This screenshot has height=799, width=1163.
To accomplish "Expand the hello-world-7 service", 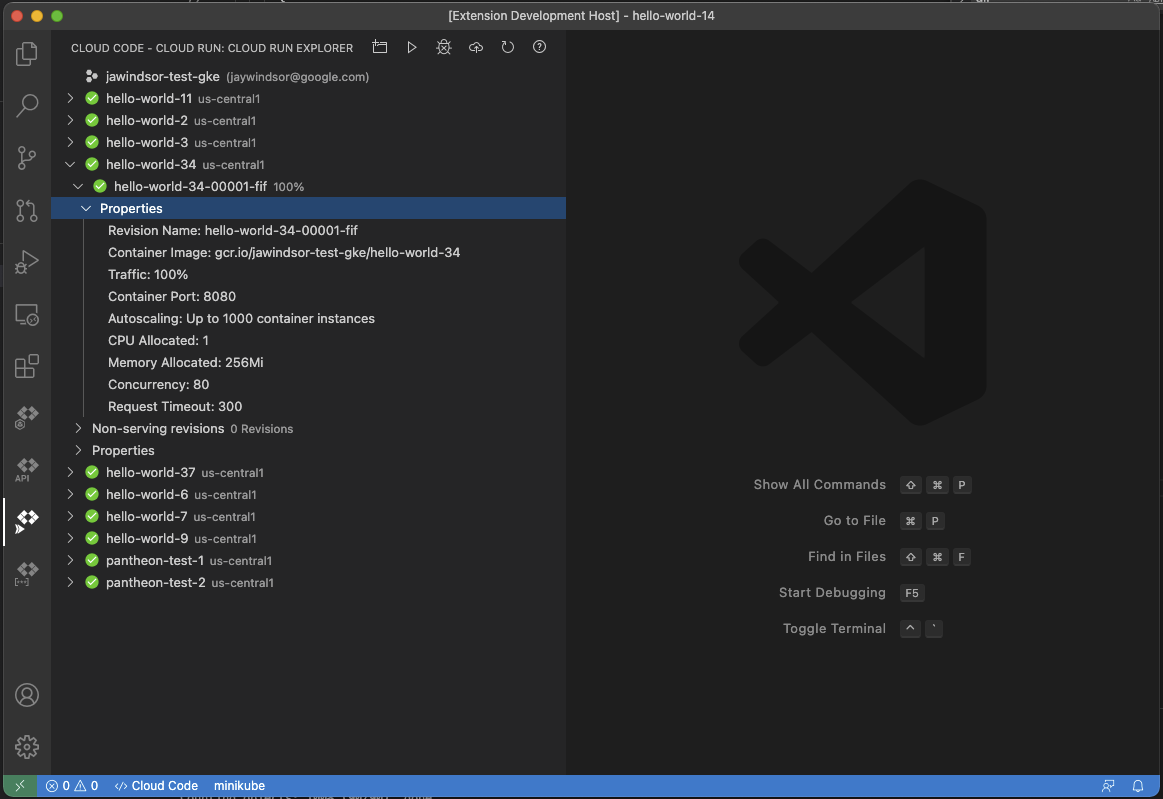I will [70, 516].
